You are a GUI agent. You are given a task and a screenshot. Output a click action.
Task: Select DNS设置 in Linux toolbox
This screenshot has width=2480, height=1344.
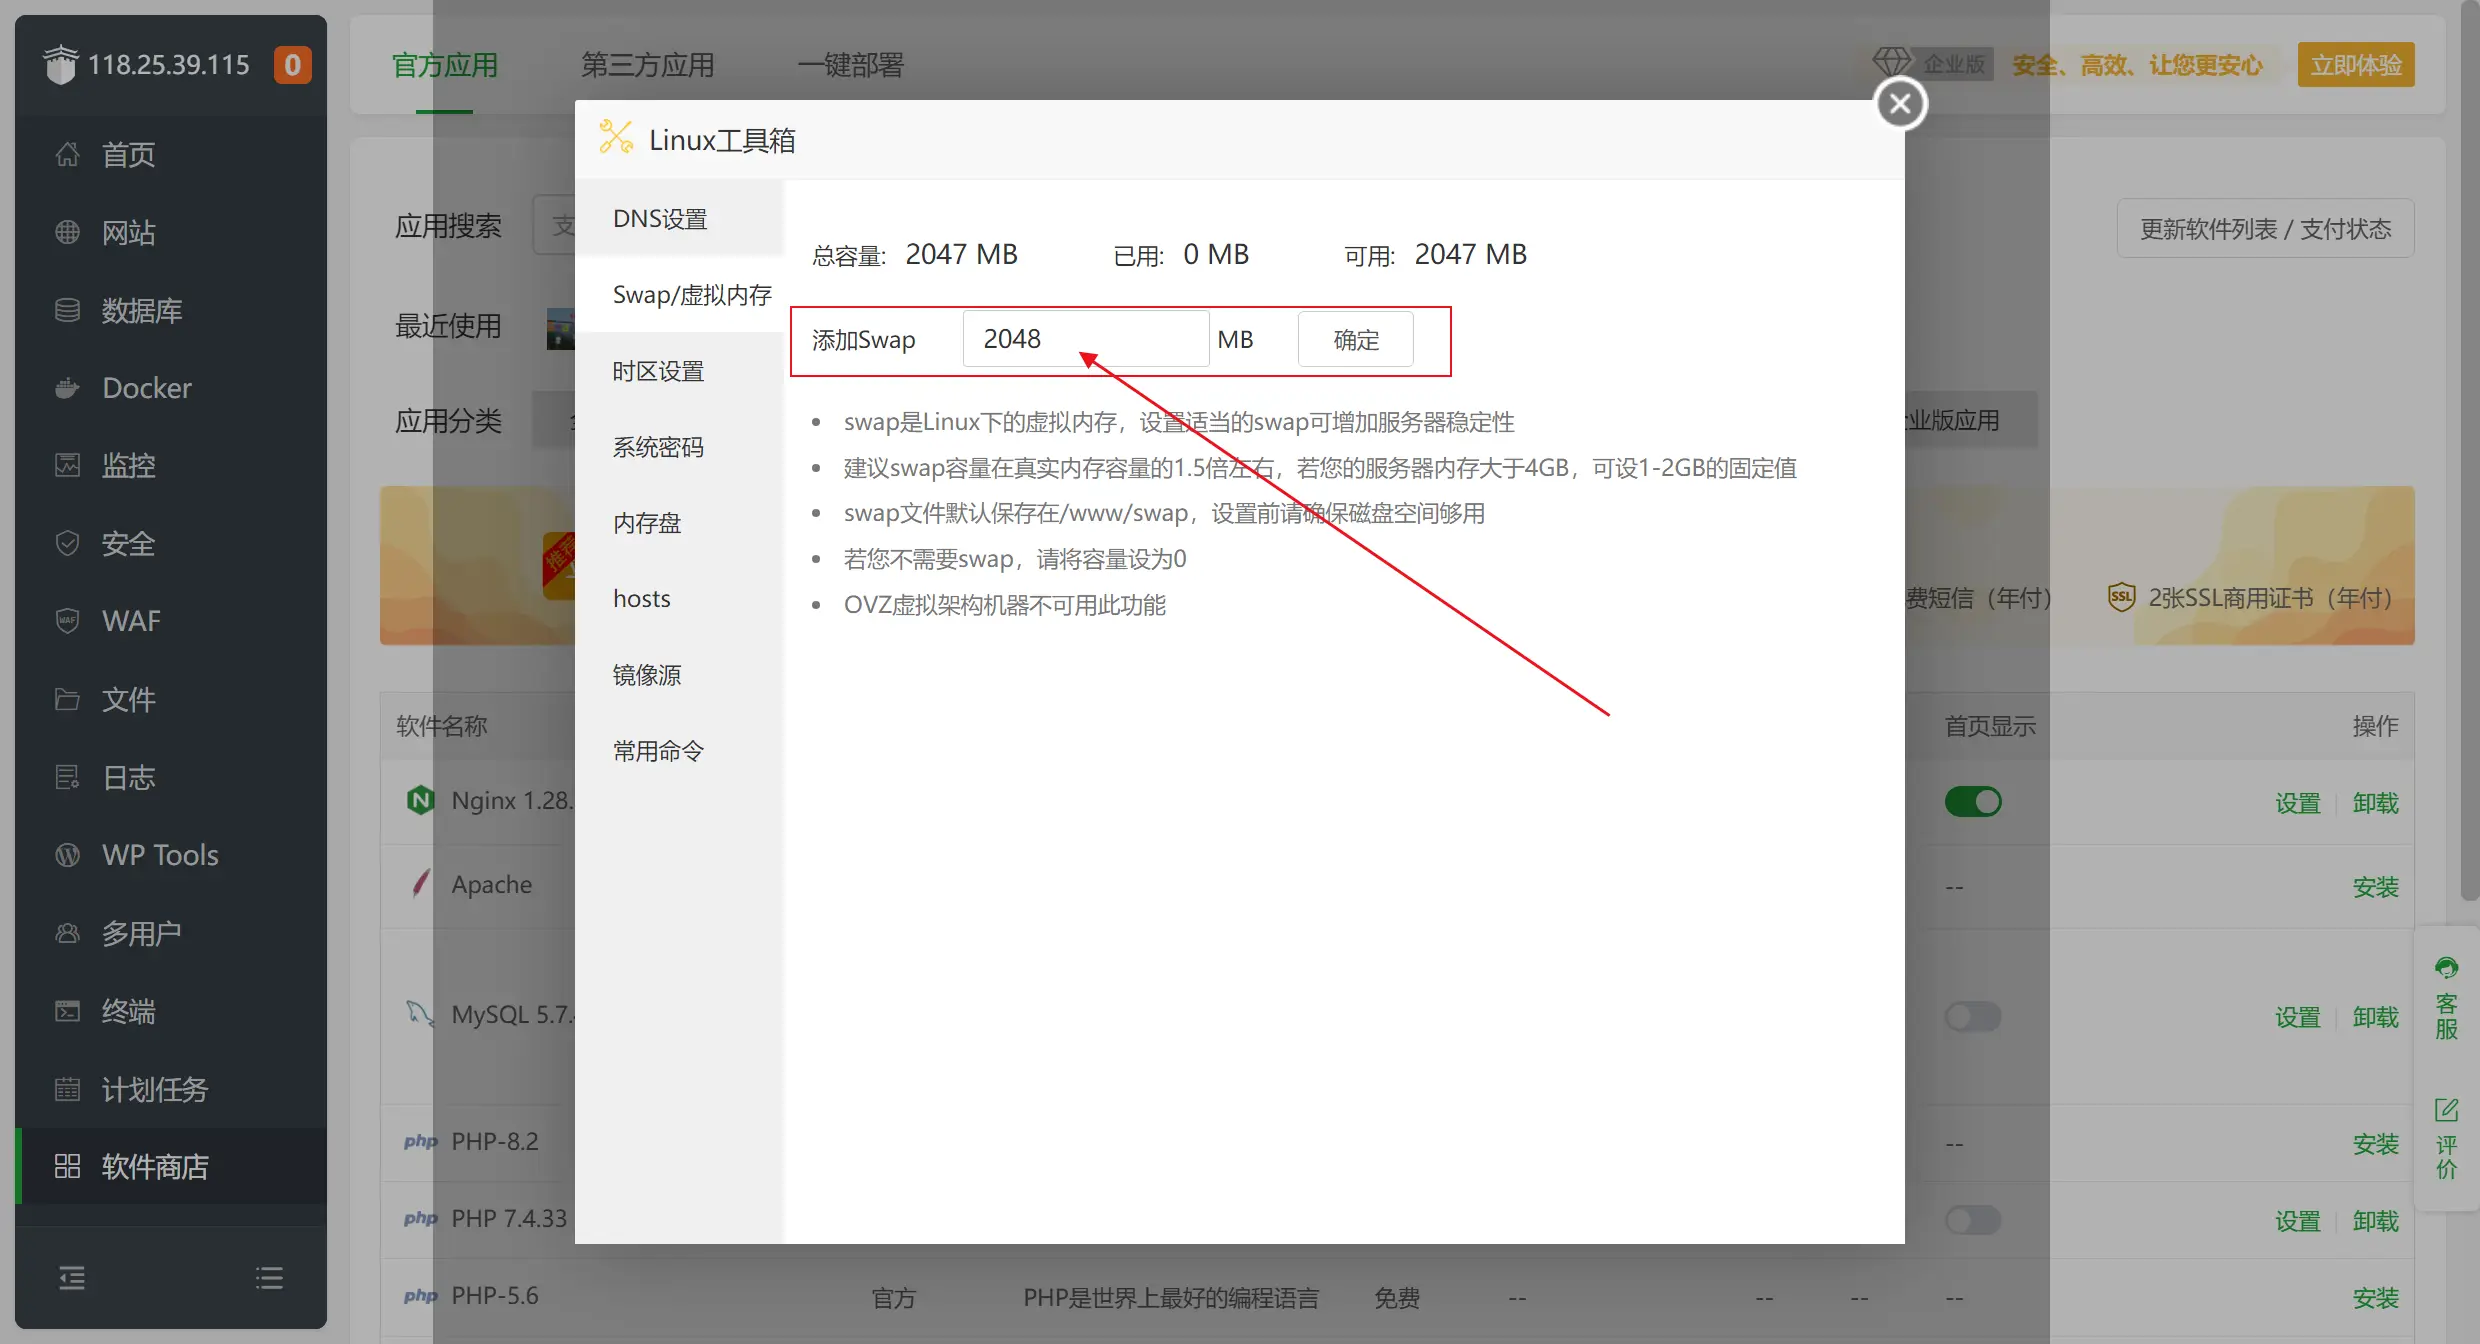tap(658, 217)
